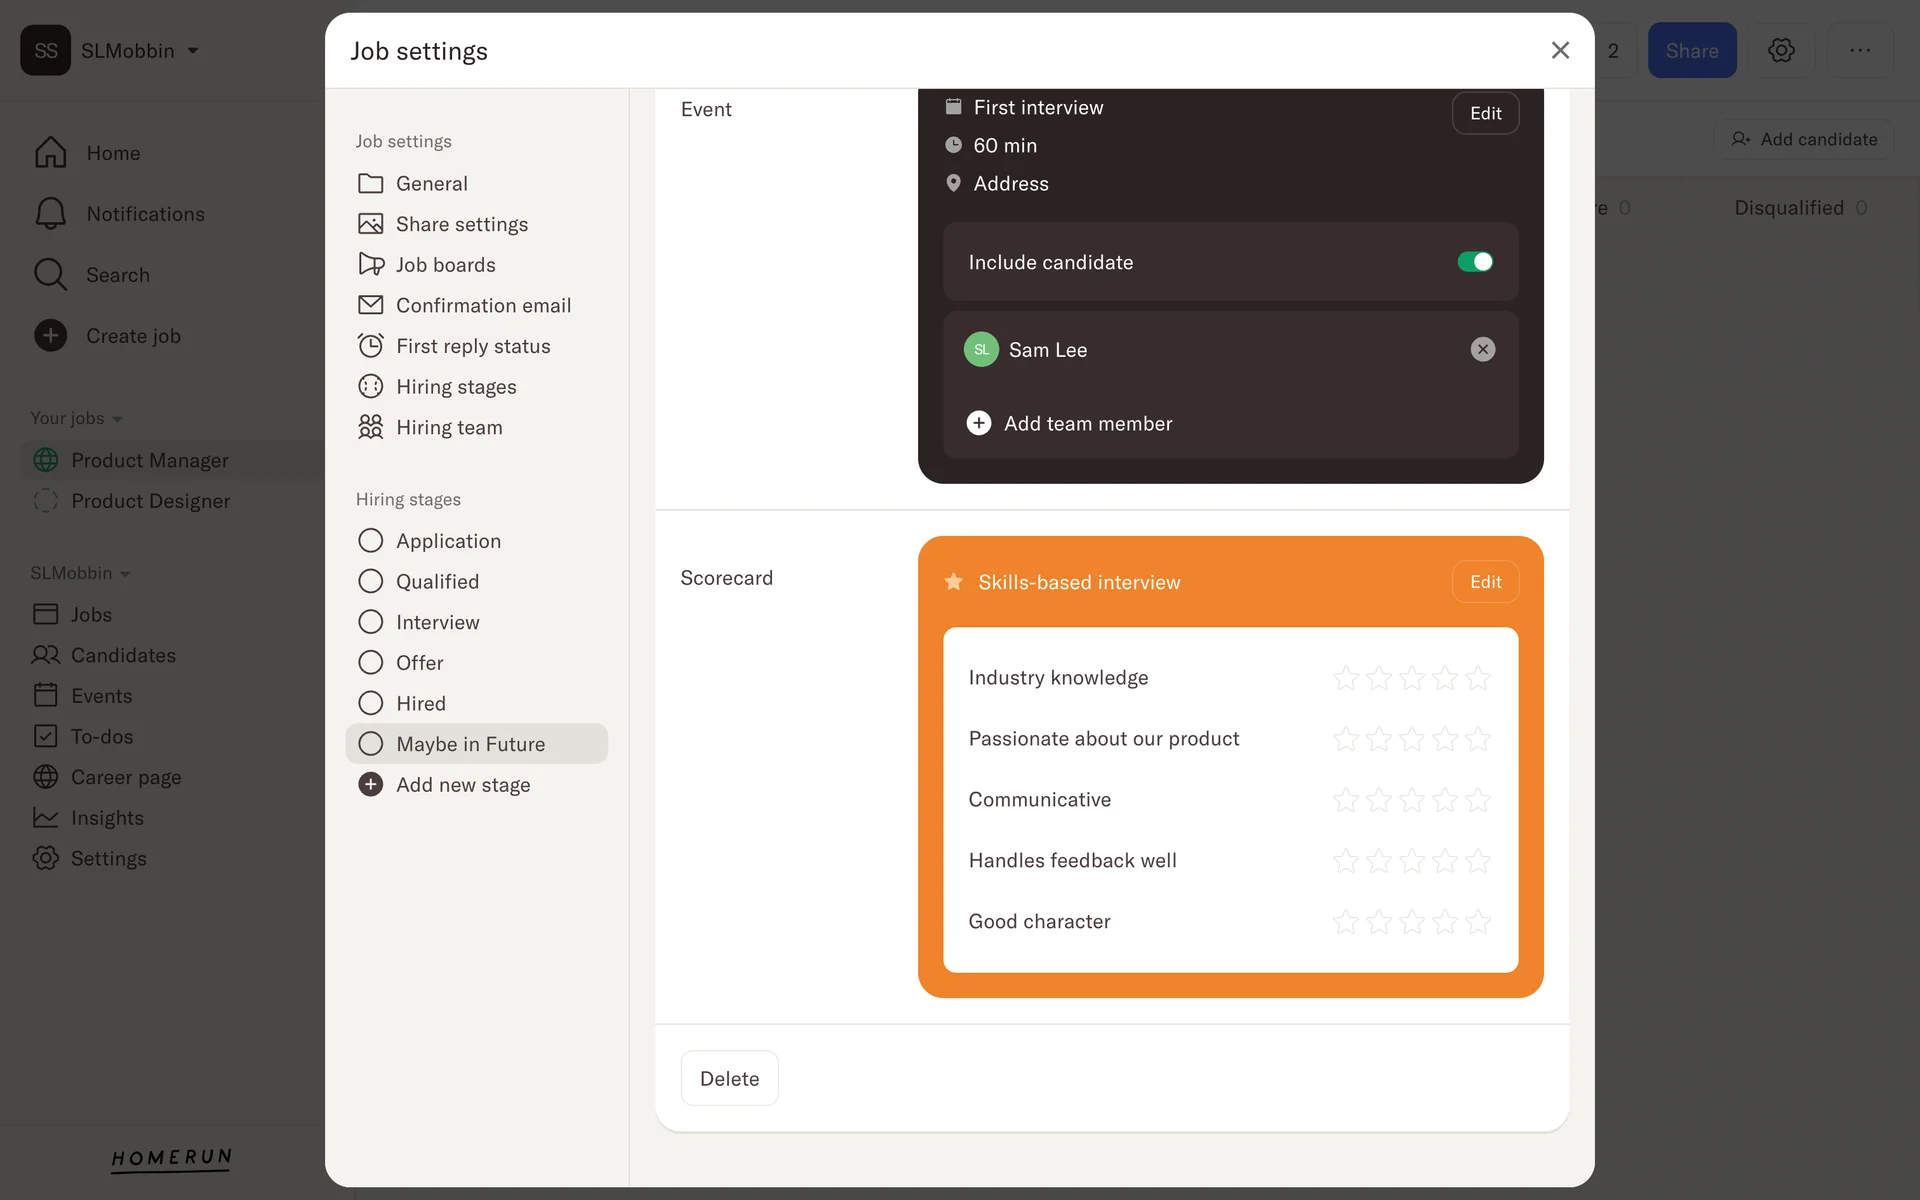The image size is (1920, 1200).
Task: Collapse the SLMobbin sidebar section chevron
Action: coord(125,574)
